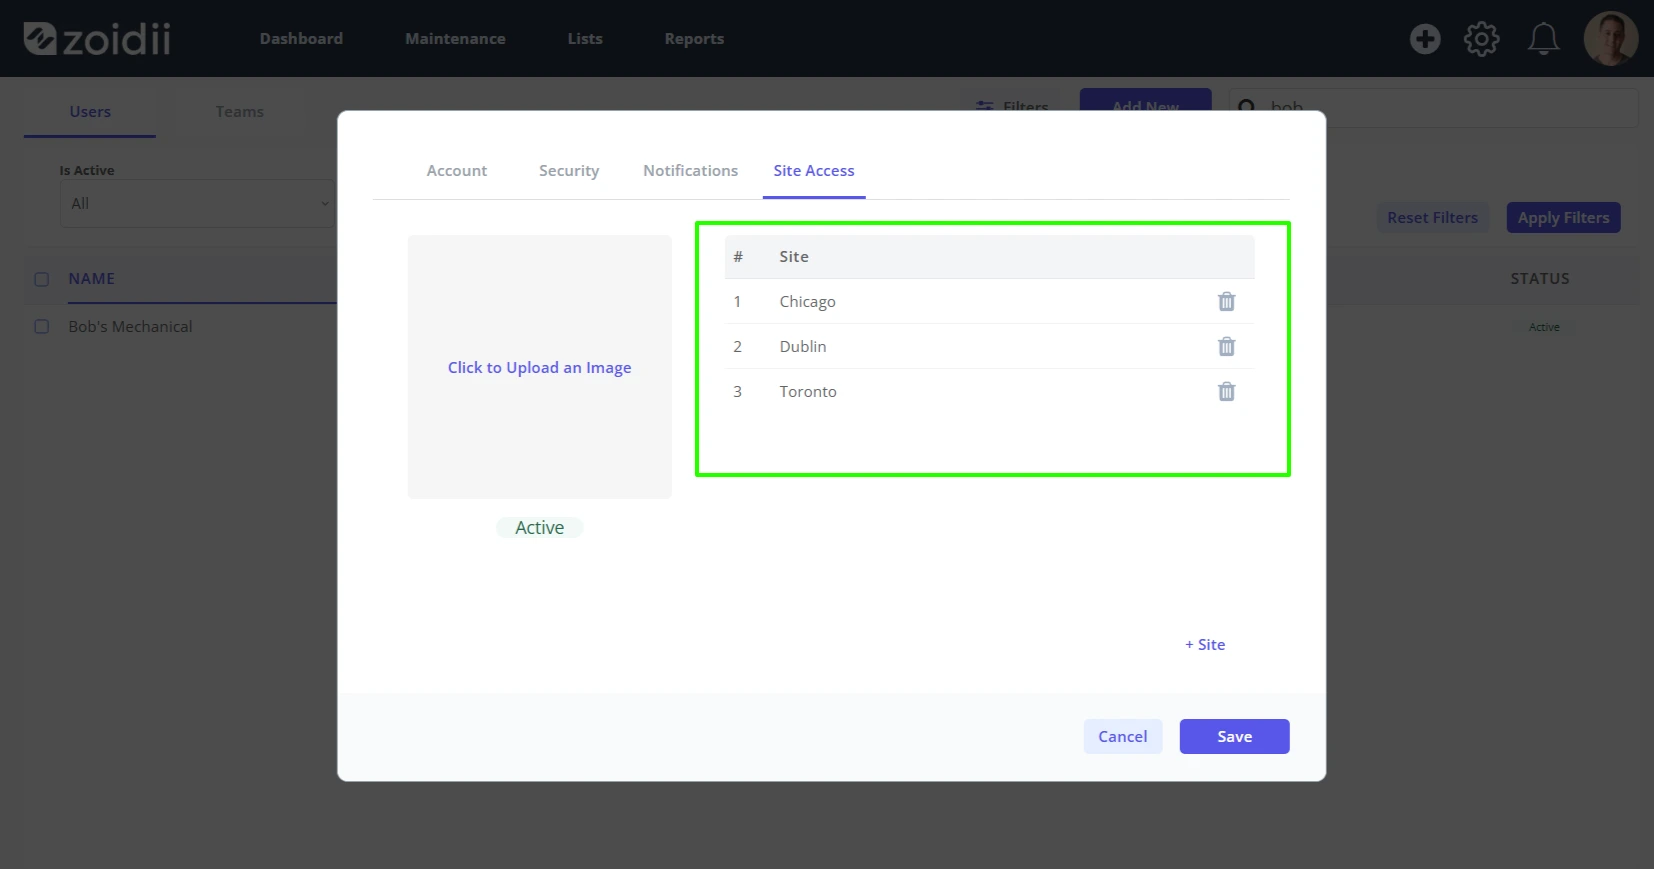This screenshot has width=1654, height=869.
Task: Open settings gear in top bar
Action: click(x=1481, y=39)
